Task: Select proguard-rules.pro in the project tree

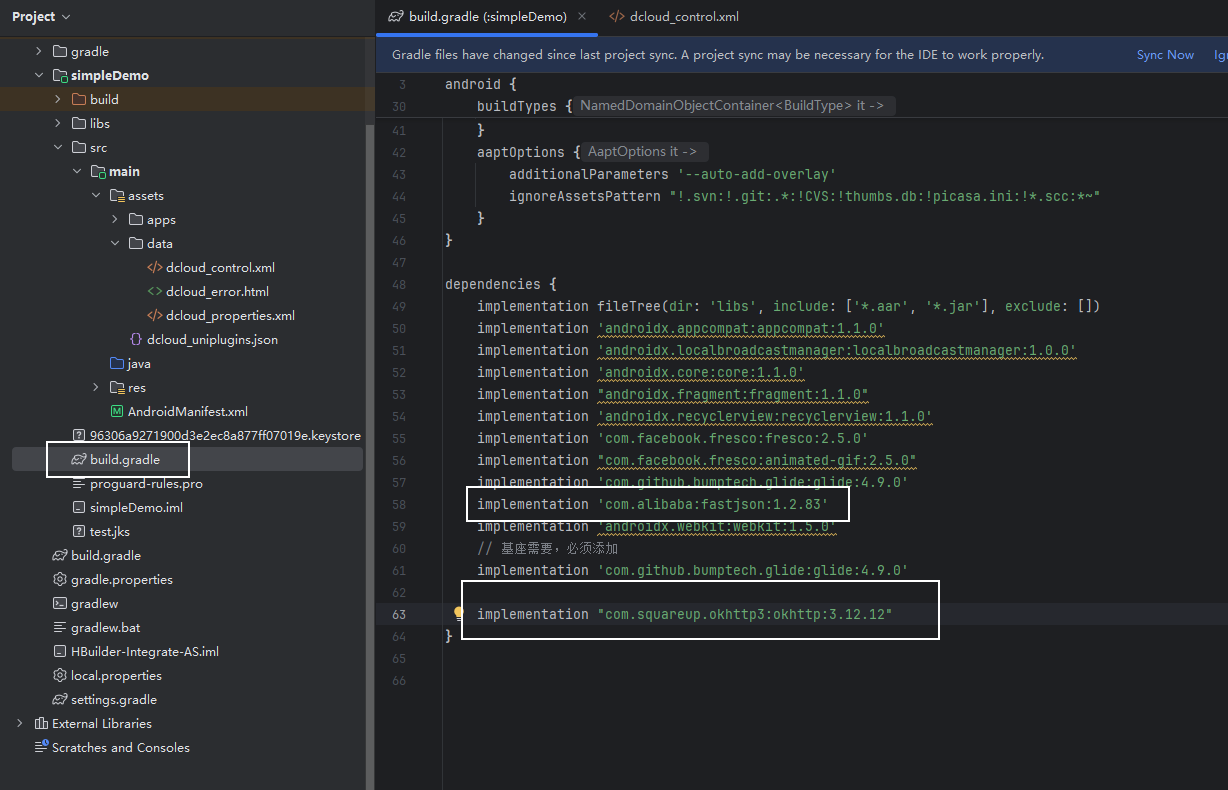Action: pos(146,483)
